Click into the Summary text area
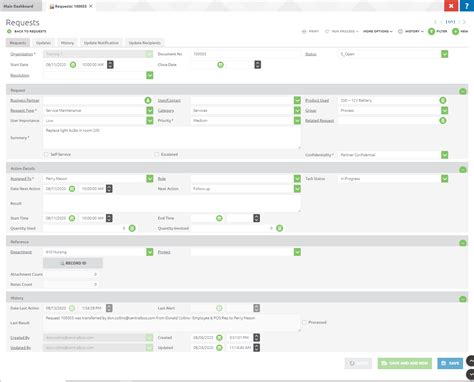This screenshot has height=382, width=474. tap(172, 138)
